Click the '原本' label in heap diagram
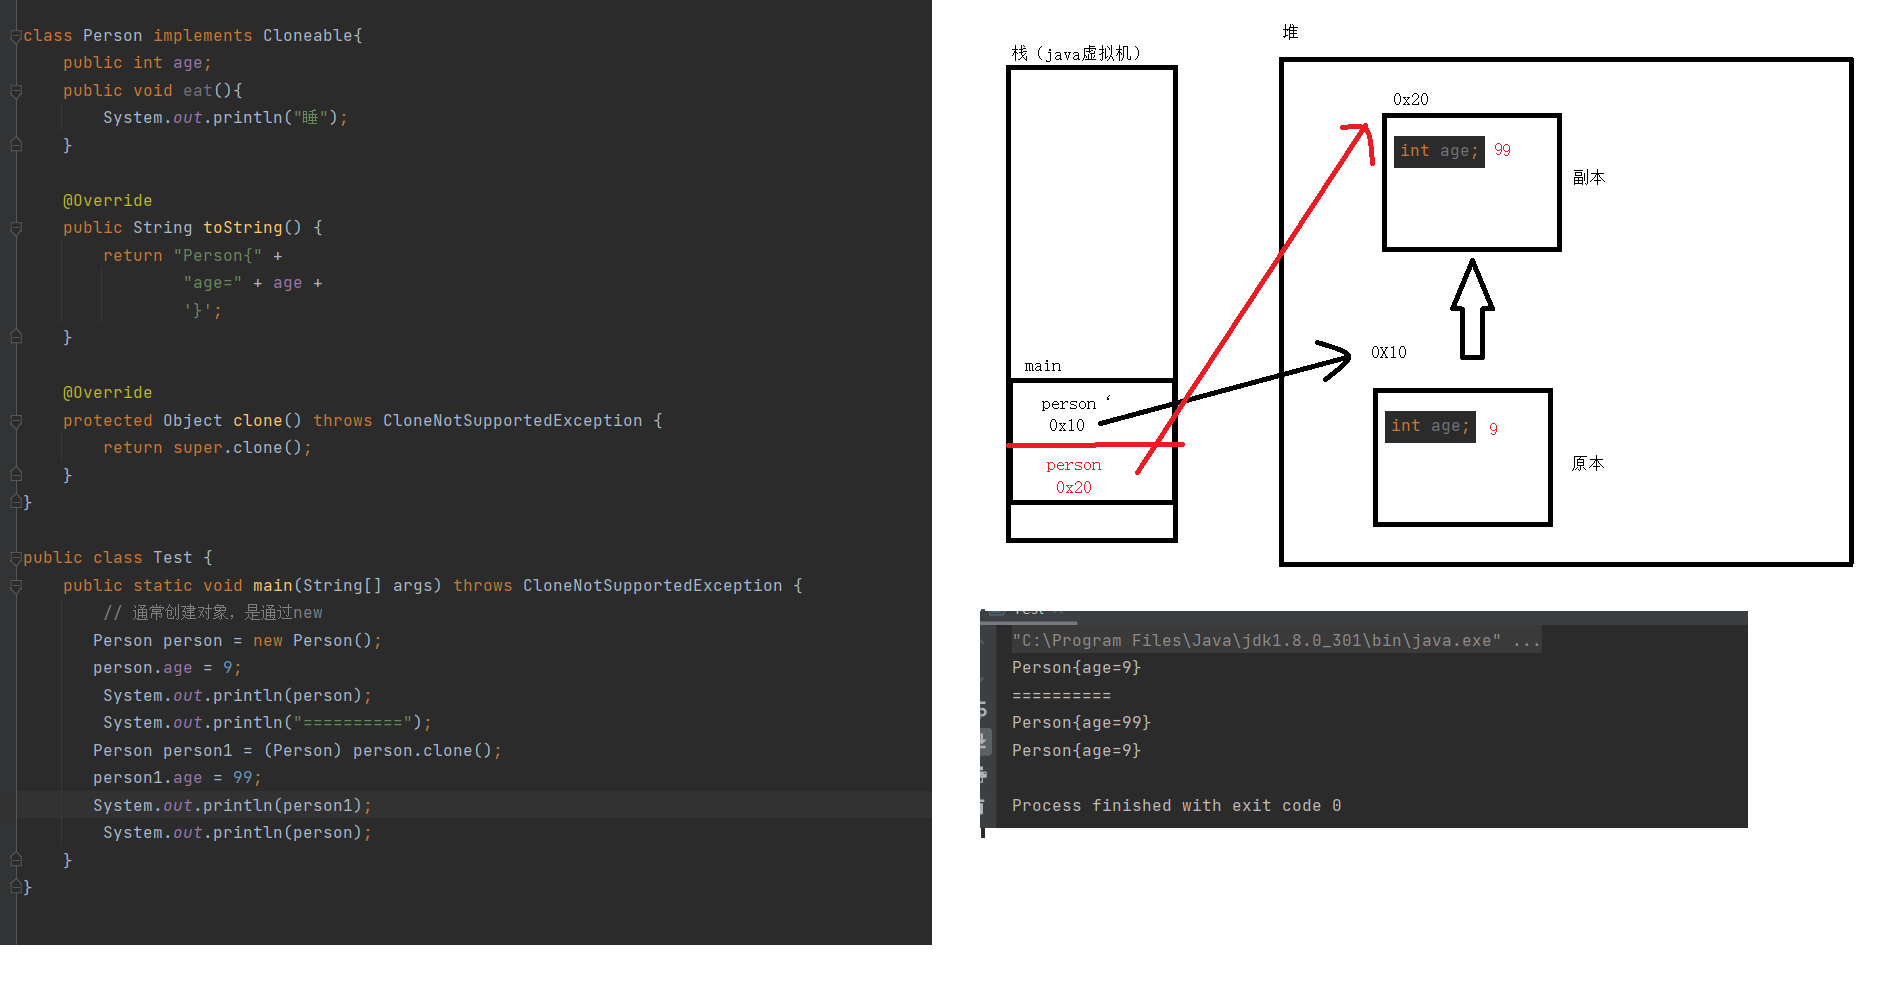 (x=1587, y=464)
